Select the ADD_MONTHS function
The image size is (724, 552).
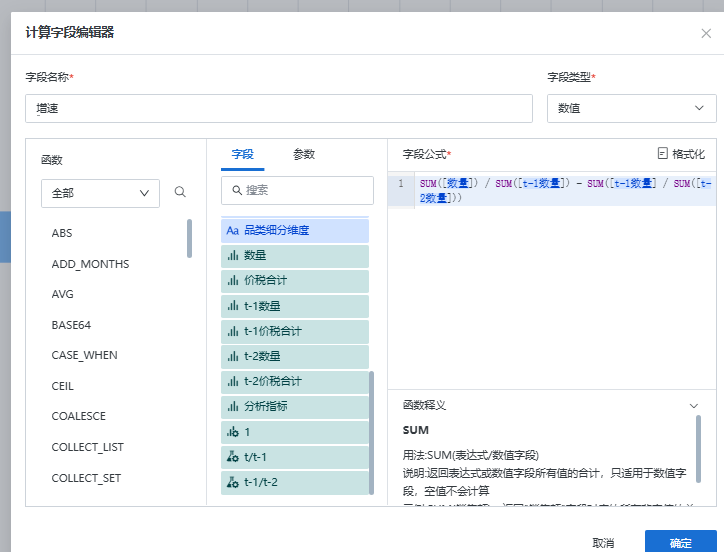coord(90,264)
